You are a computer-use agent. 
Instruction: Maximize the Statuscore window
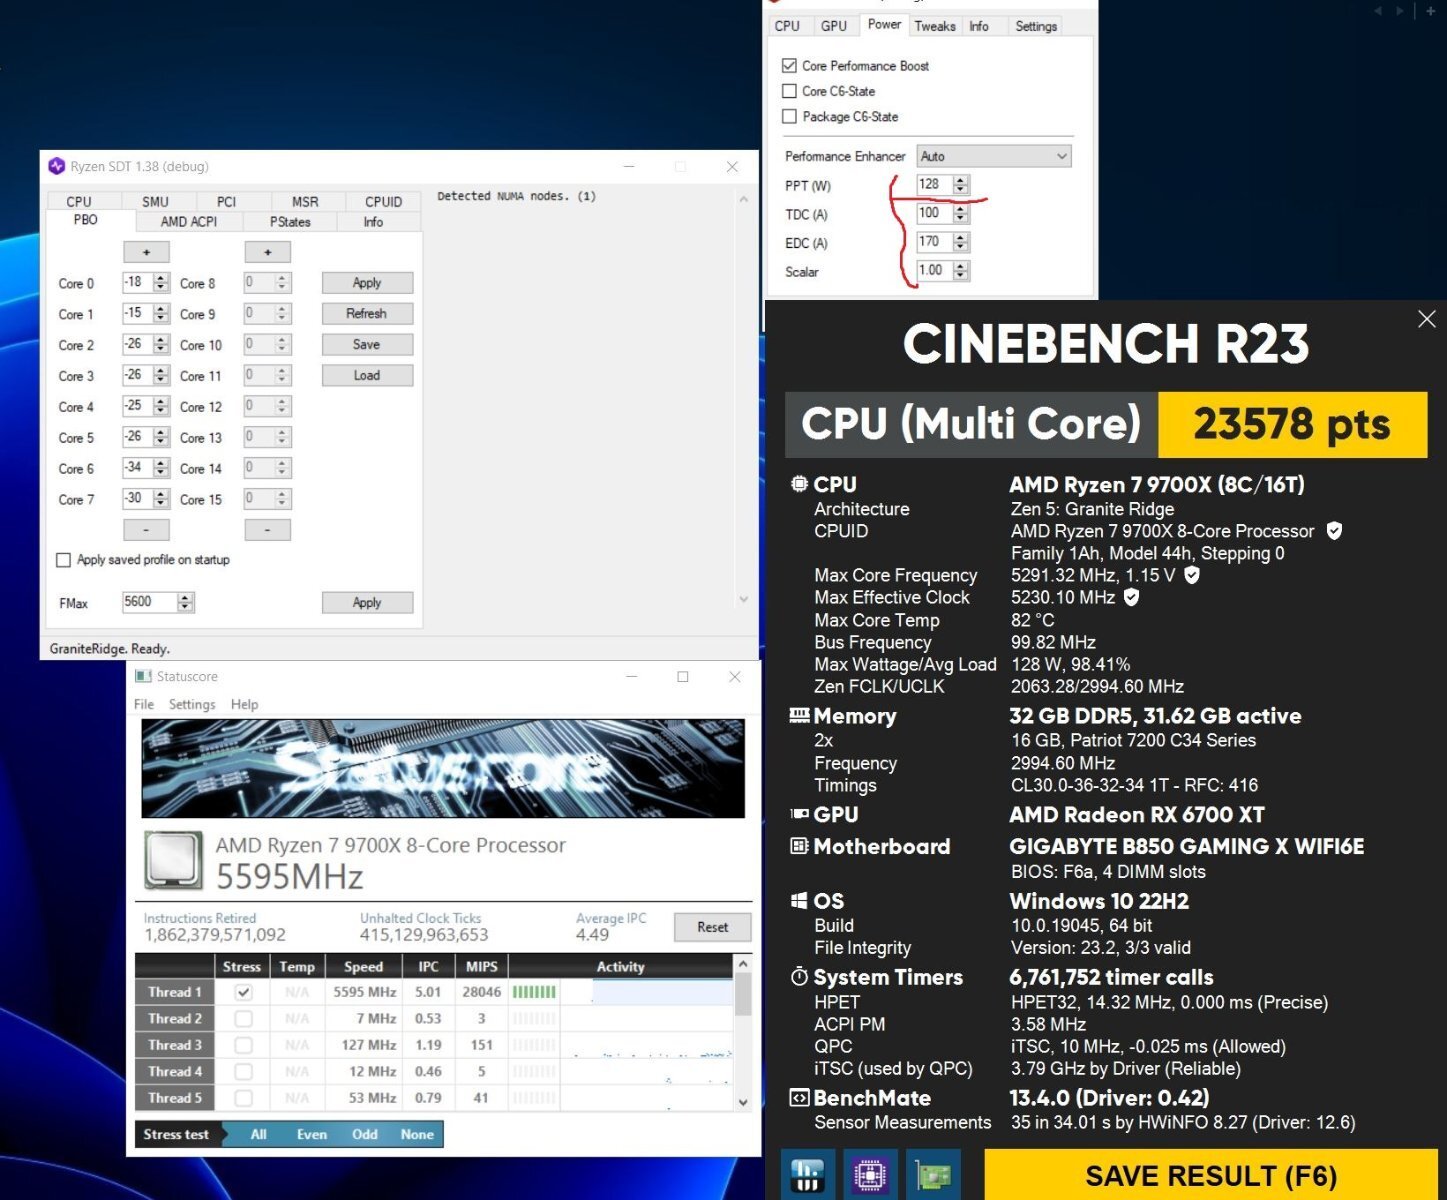[683, 677]
